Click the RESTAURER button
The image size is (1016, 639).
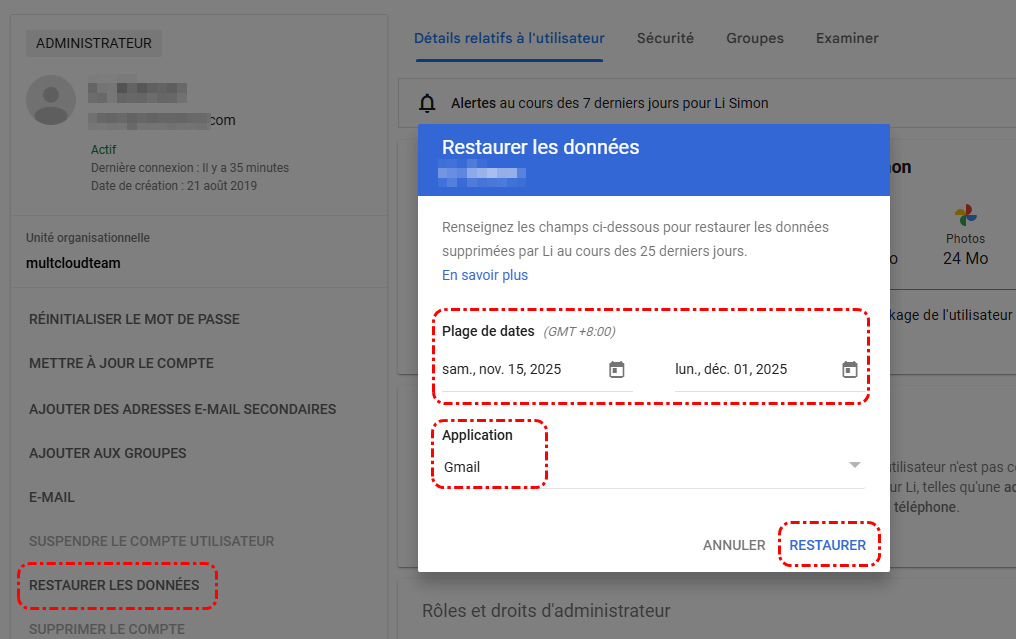coord(827,545)
